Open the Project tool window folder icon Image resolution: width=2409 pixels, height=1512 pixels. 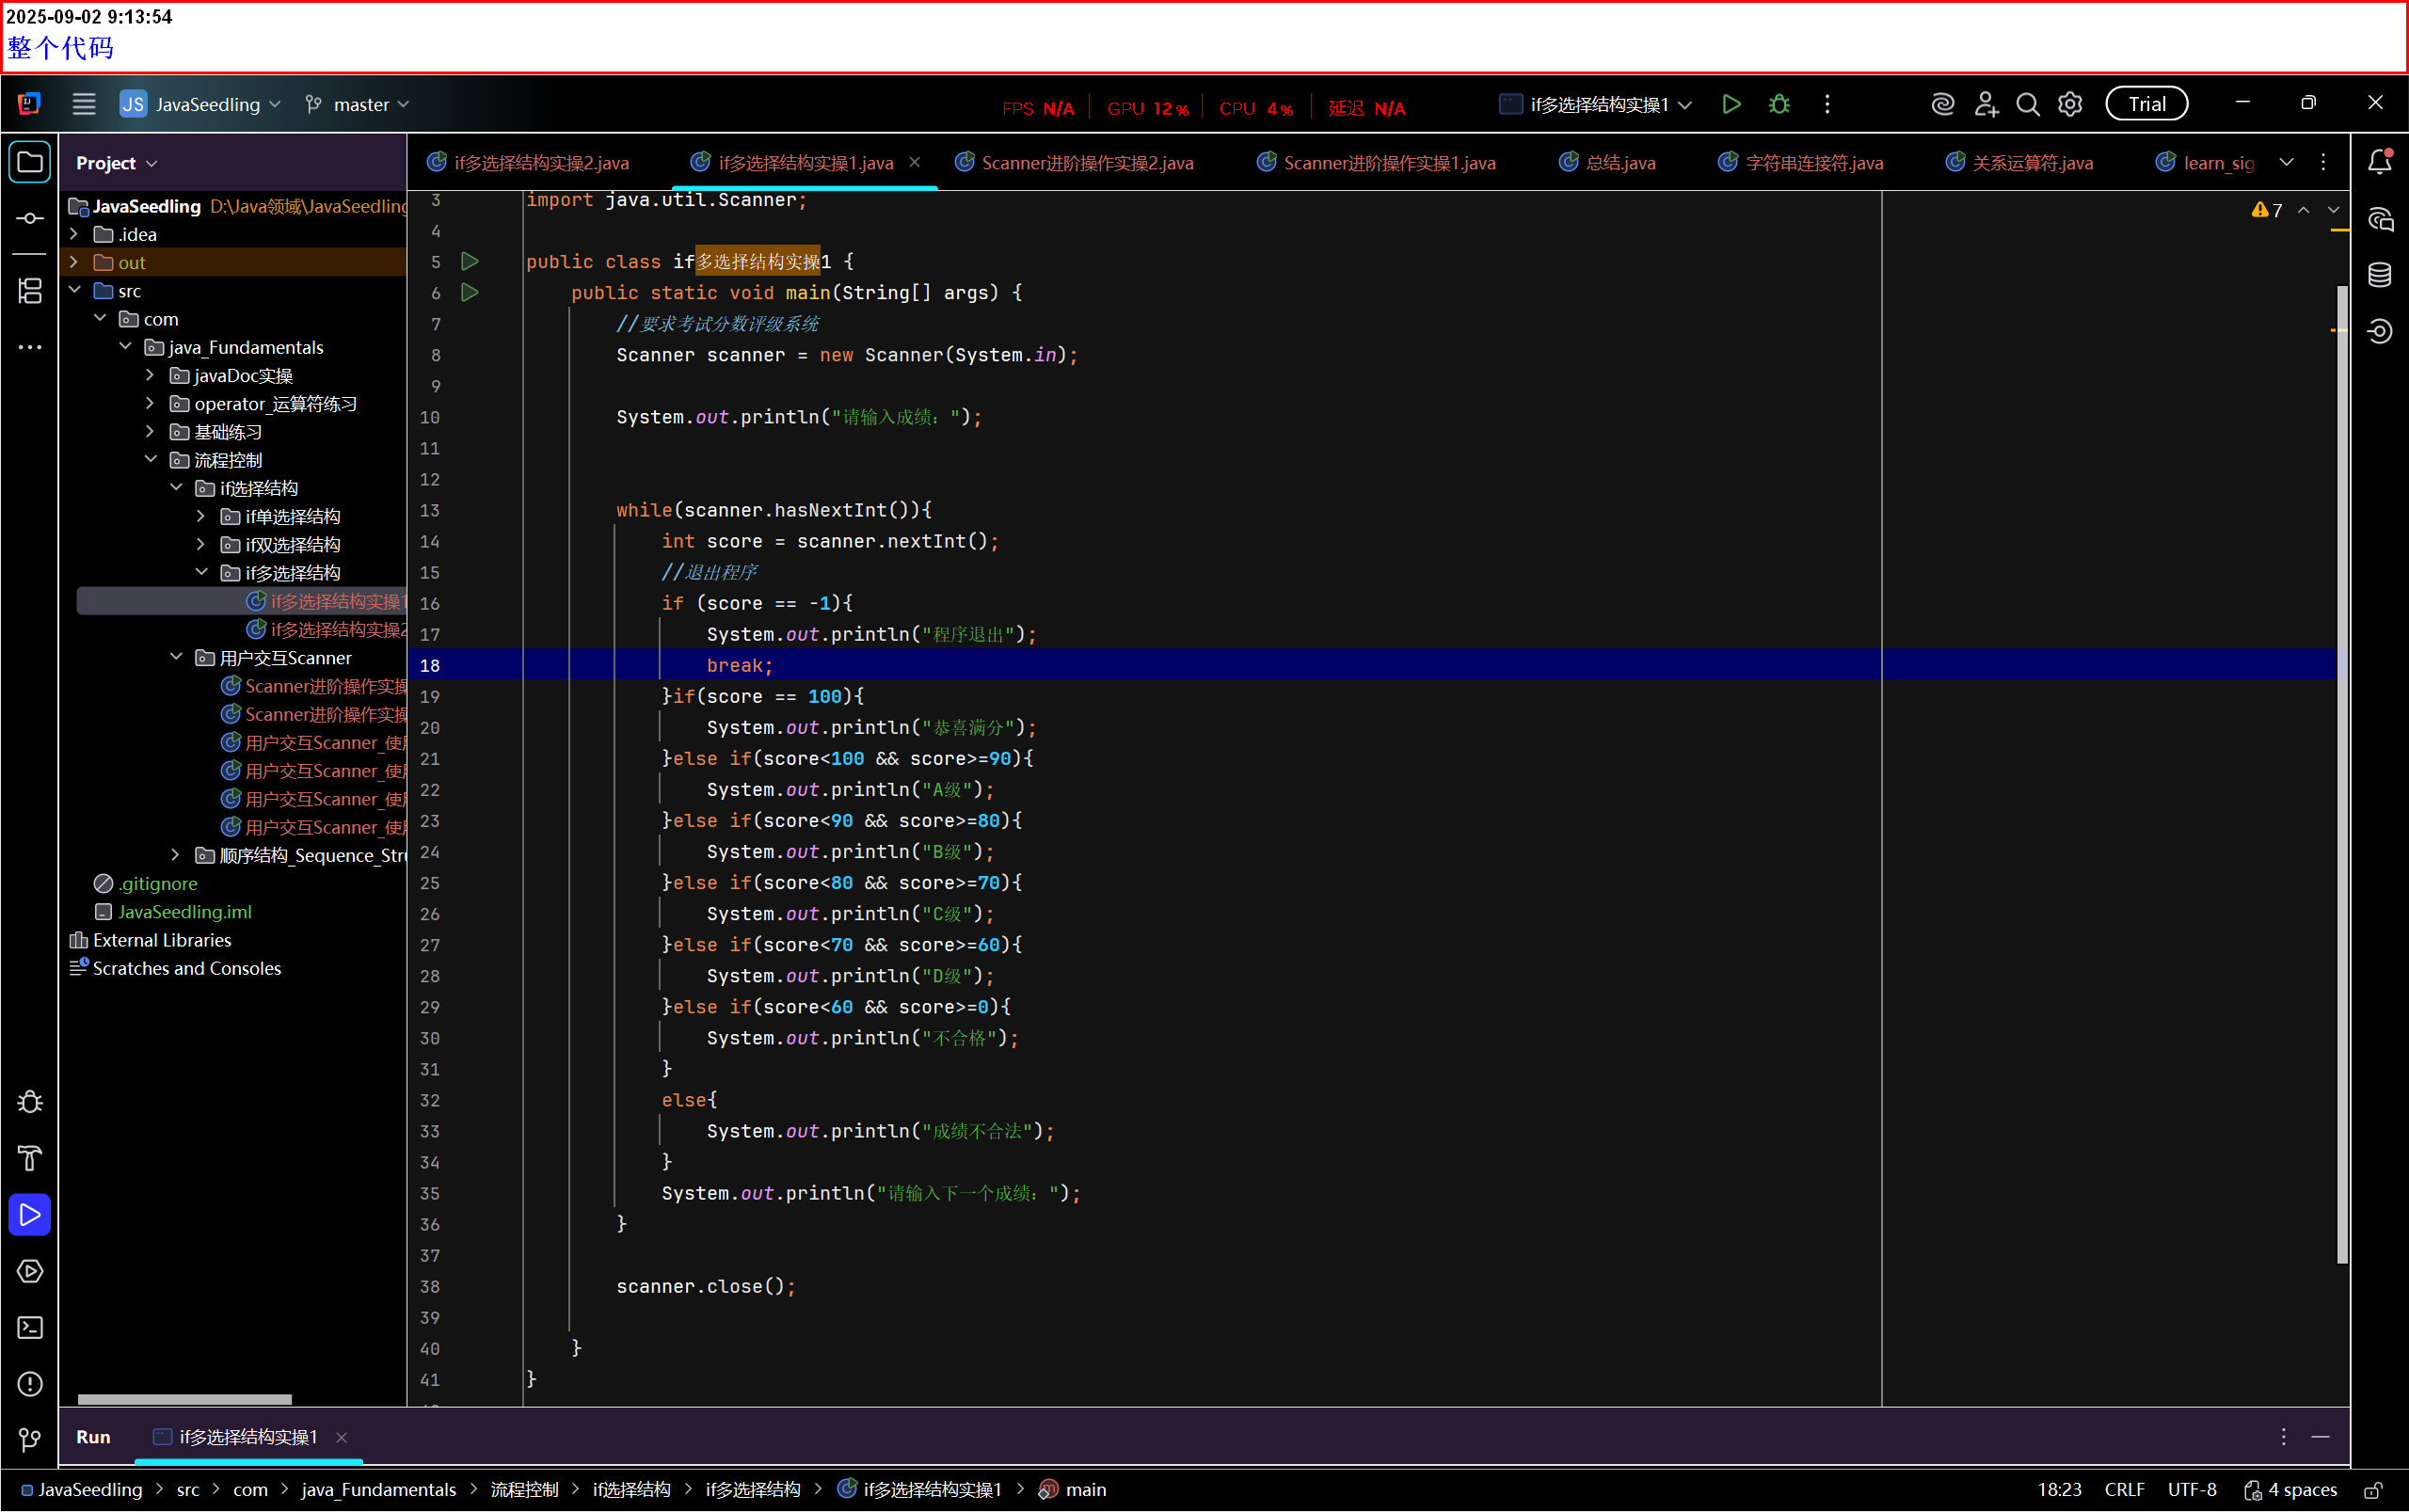tap(30, 162)
